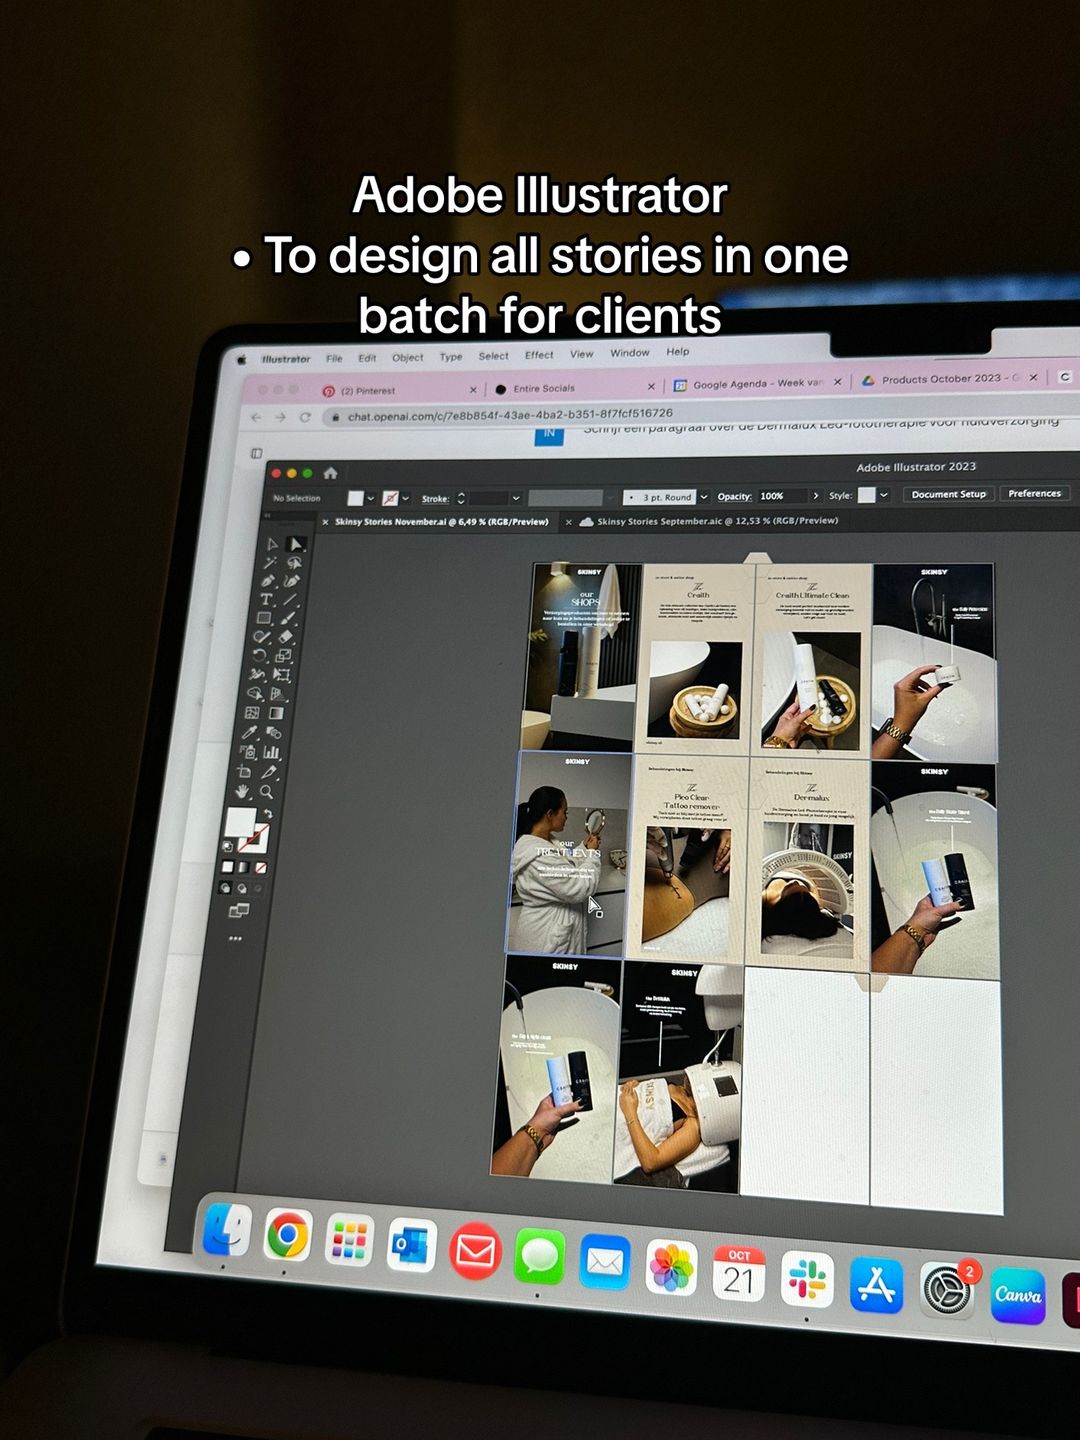Enable Draw Behind mode
Image resolution: width=1080 pixels, height=1440 pixels.
242,888
